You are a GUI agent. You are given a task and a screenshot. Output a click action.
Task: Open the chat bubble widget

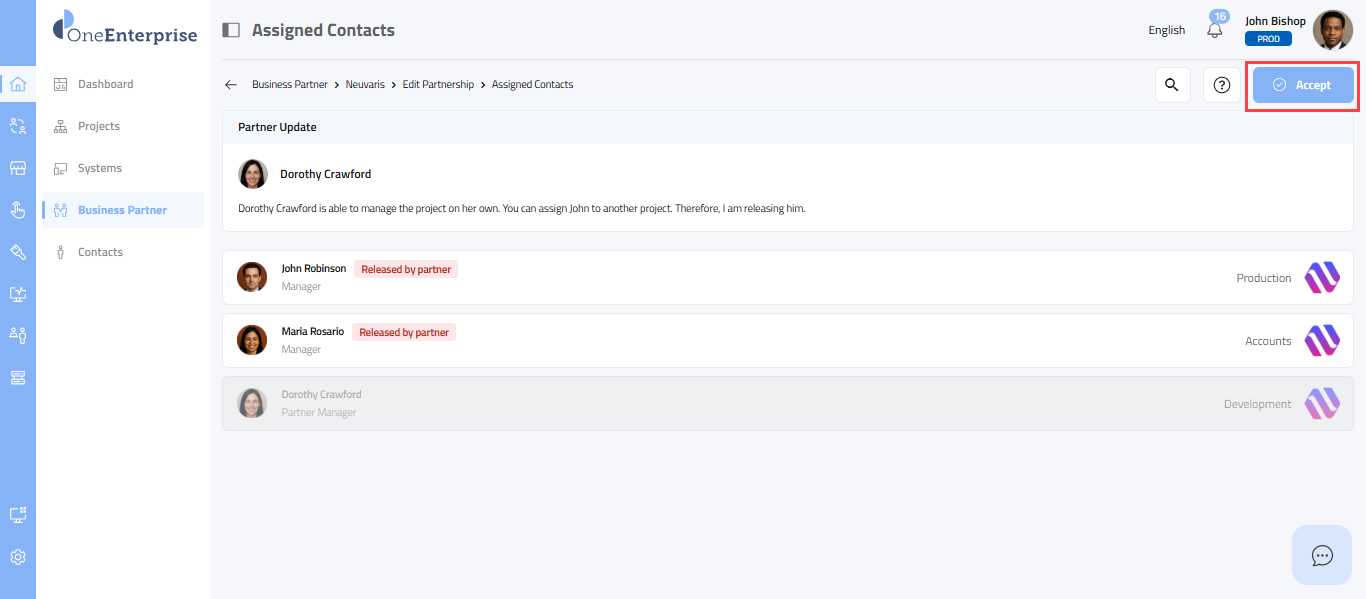click(1322, 555)
